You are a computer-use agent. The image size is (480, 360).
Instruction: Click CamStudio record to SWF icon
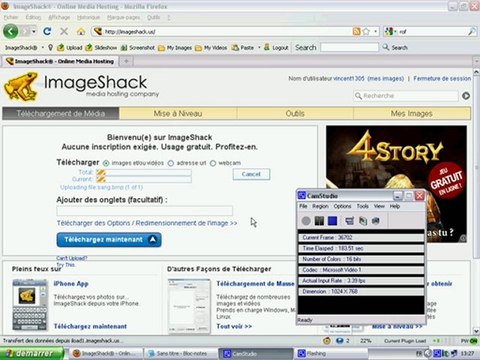tap(376, 221)
